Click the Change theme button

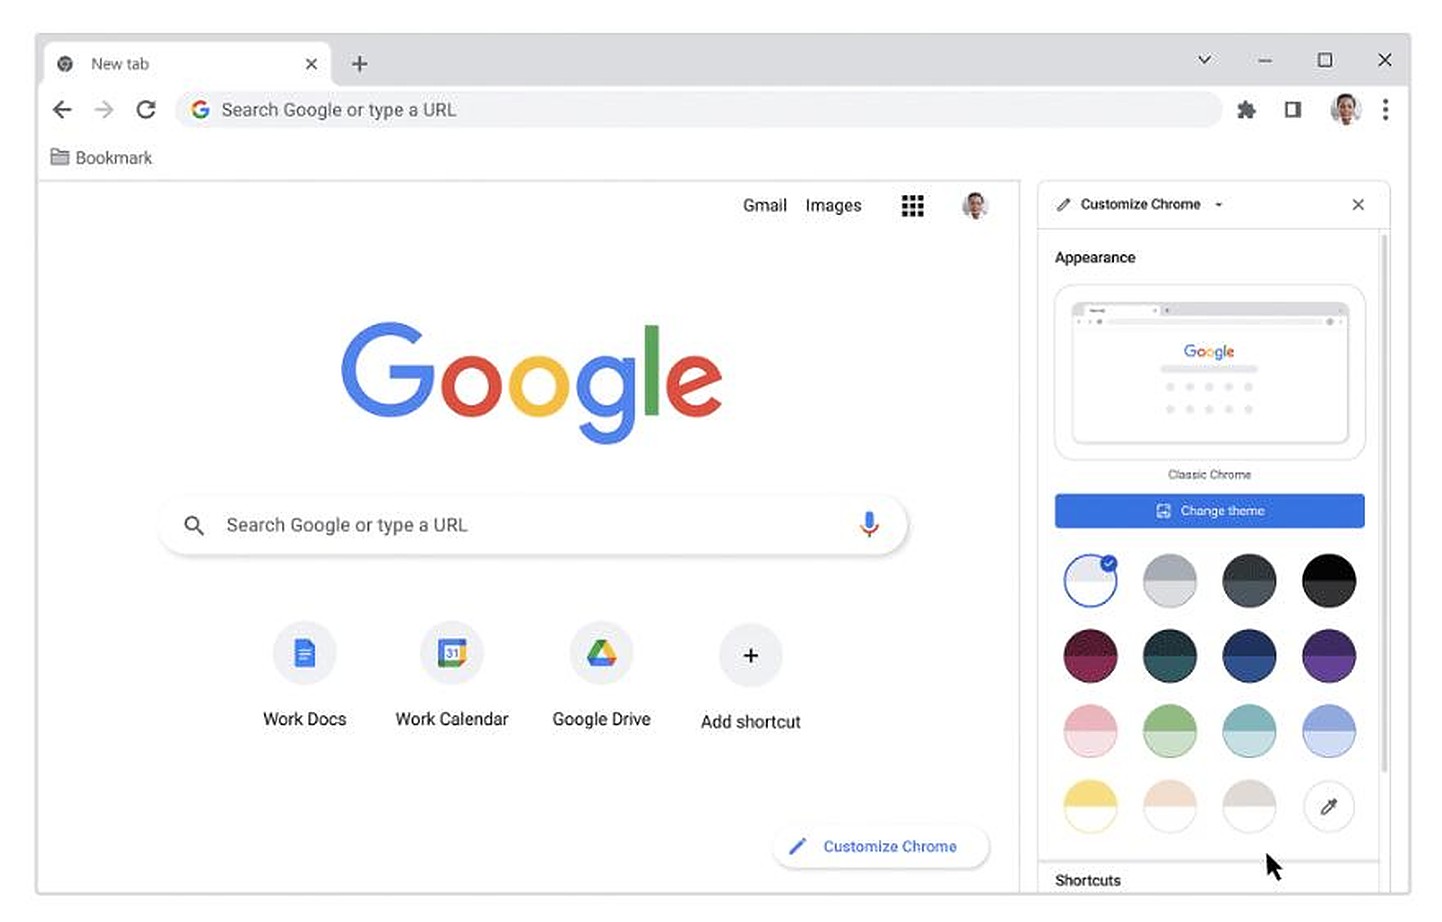coord(1210,511)
